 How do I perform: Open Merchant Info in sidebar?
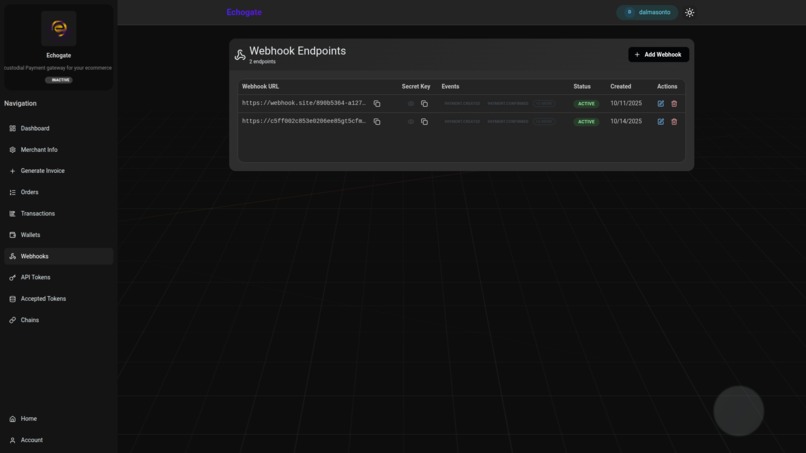coord(59,150)
